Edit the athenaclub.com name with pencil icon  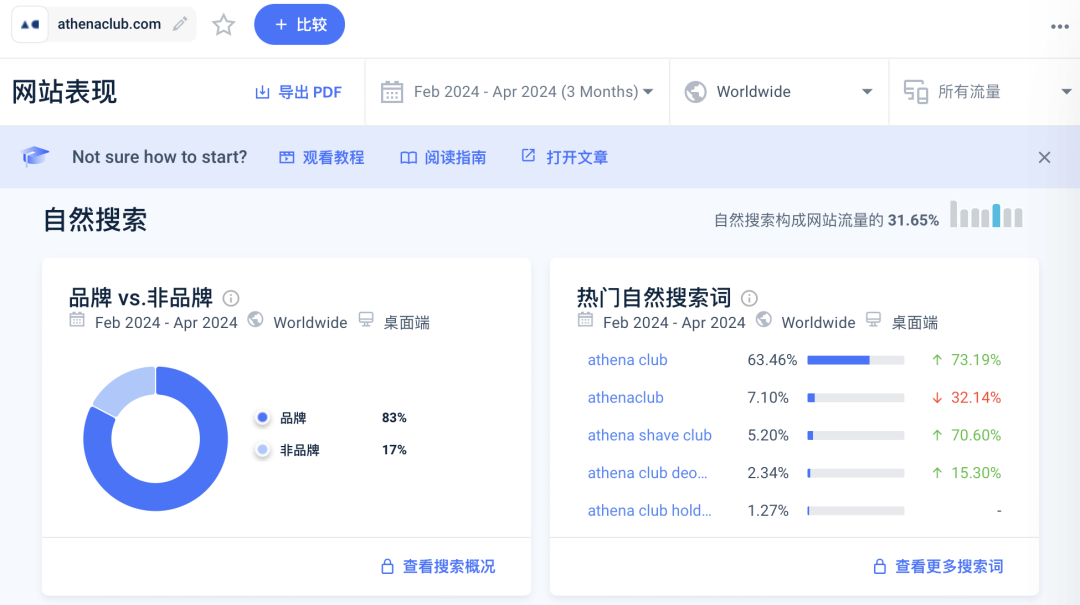pyautogui.click(x=179, y=22)
